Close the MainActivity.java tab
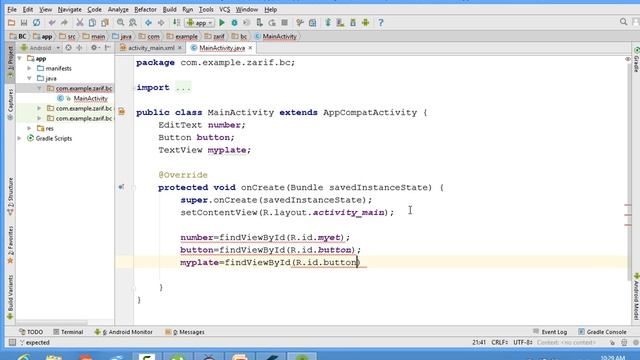 (250, 48)
